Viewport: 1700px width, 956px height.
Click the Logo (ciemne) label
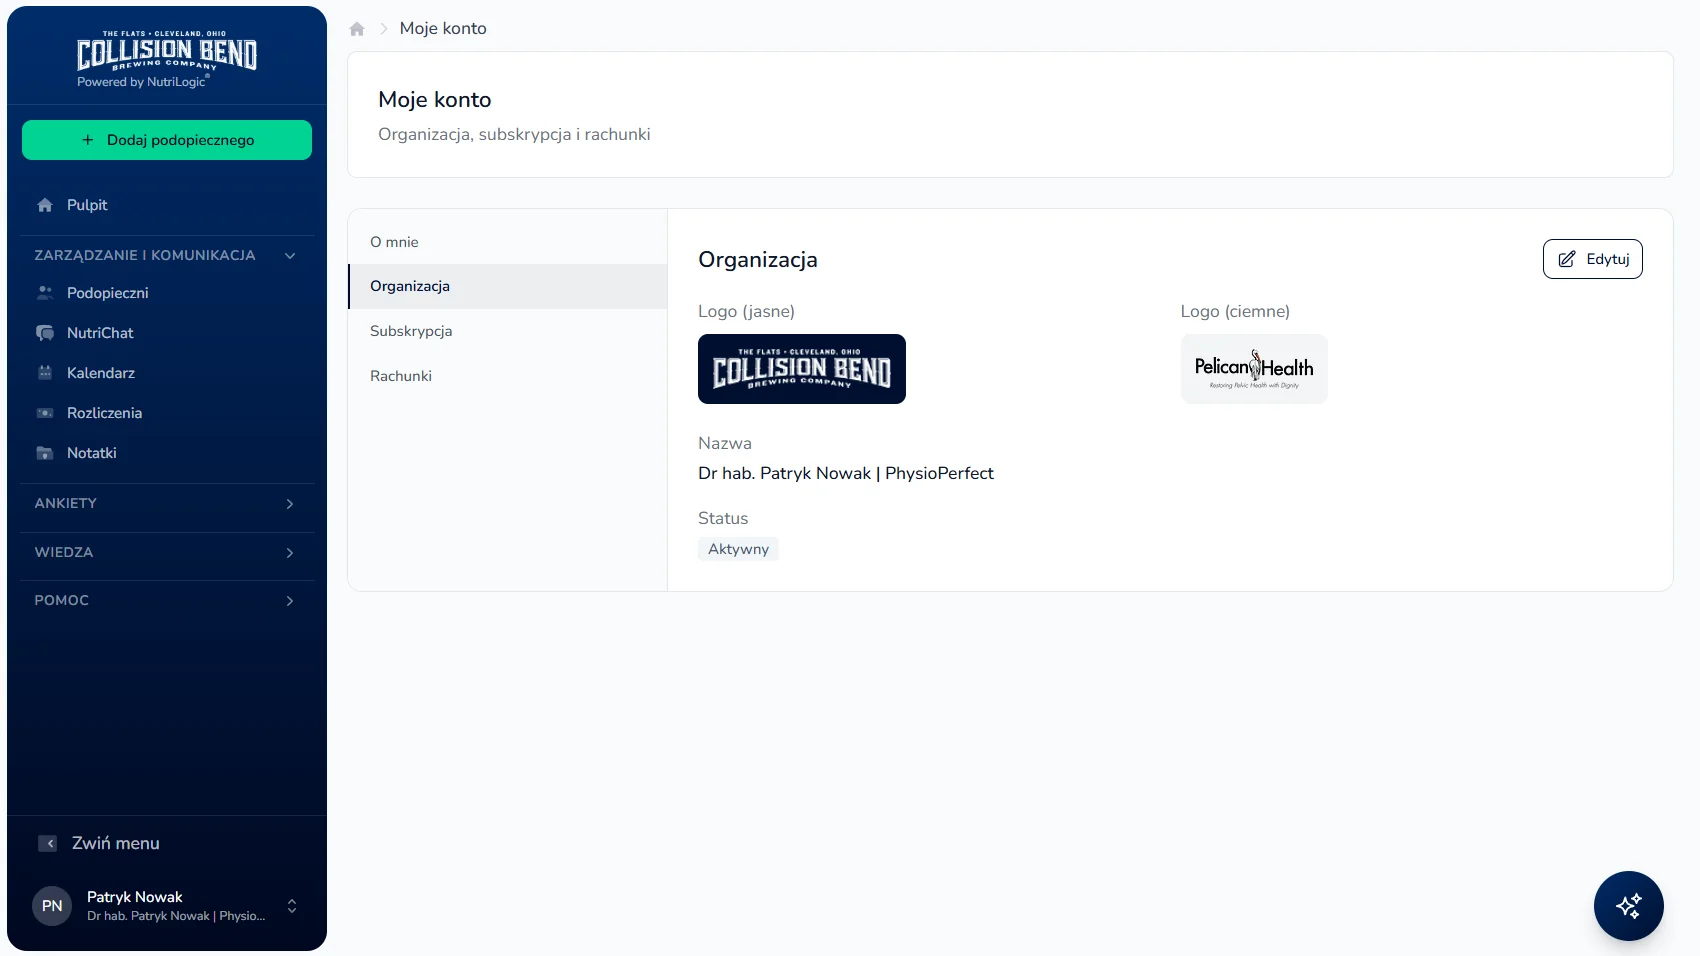(x=1235, y=312)
